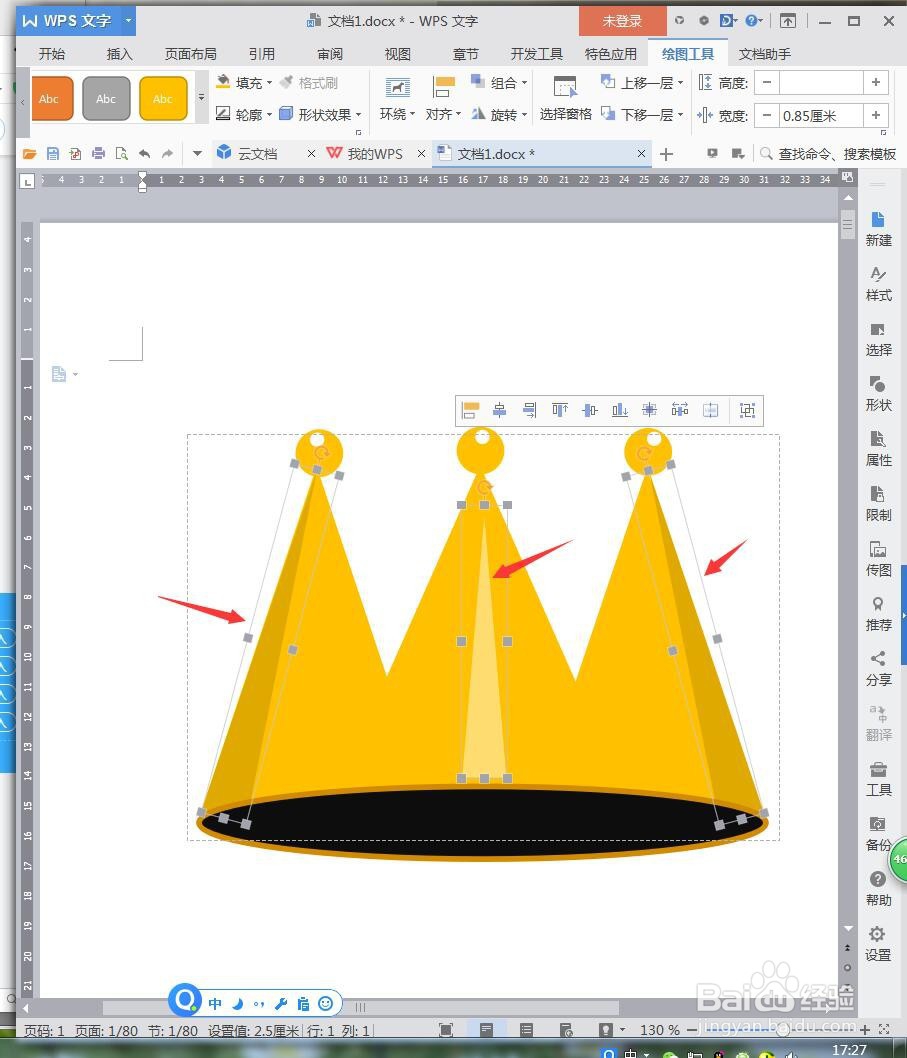Apply the yellow Abc shape style
This screenshot has width=907, height=1058.
tap(163, 99)
